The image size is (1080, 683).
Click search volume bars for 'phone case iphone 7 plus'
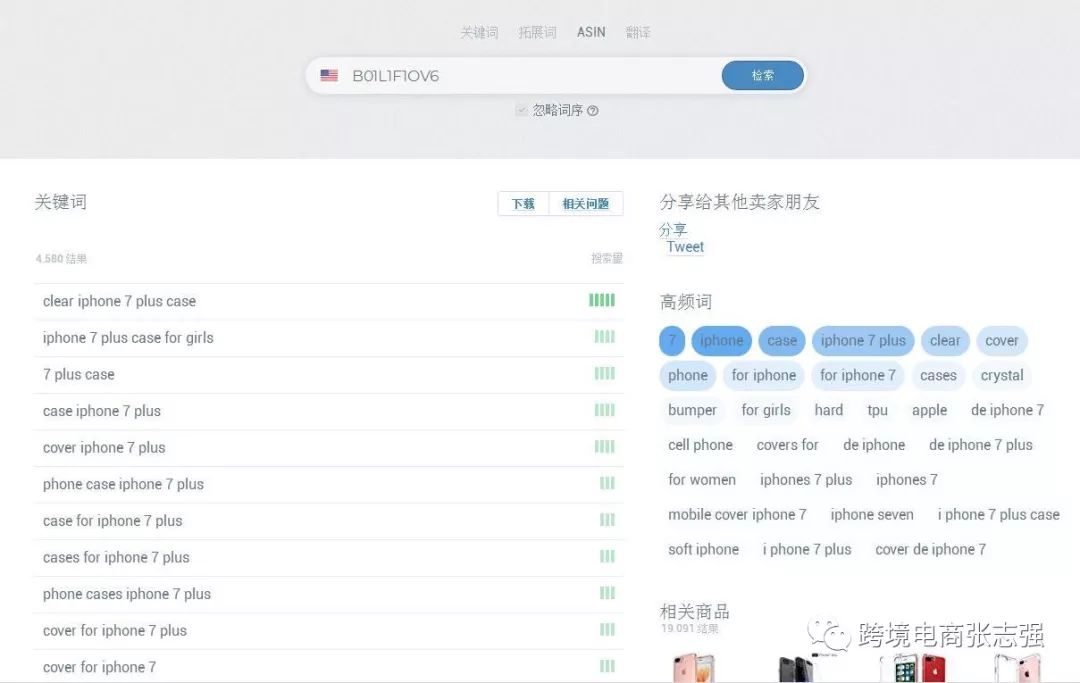607,483
